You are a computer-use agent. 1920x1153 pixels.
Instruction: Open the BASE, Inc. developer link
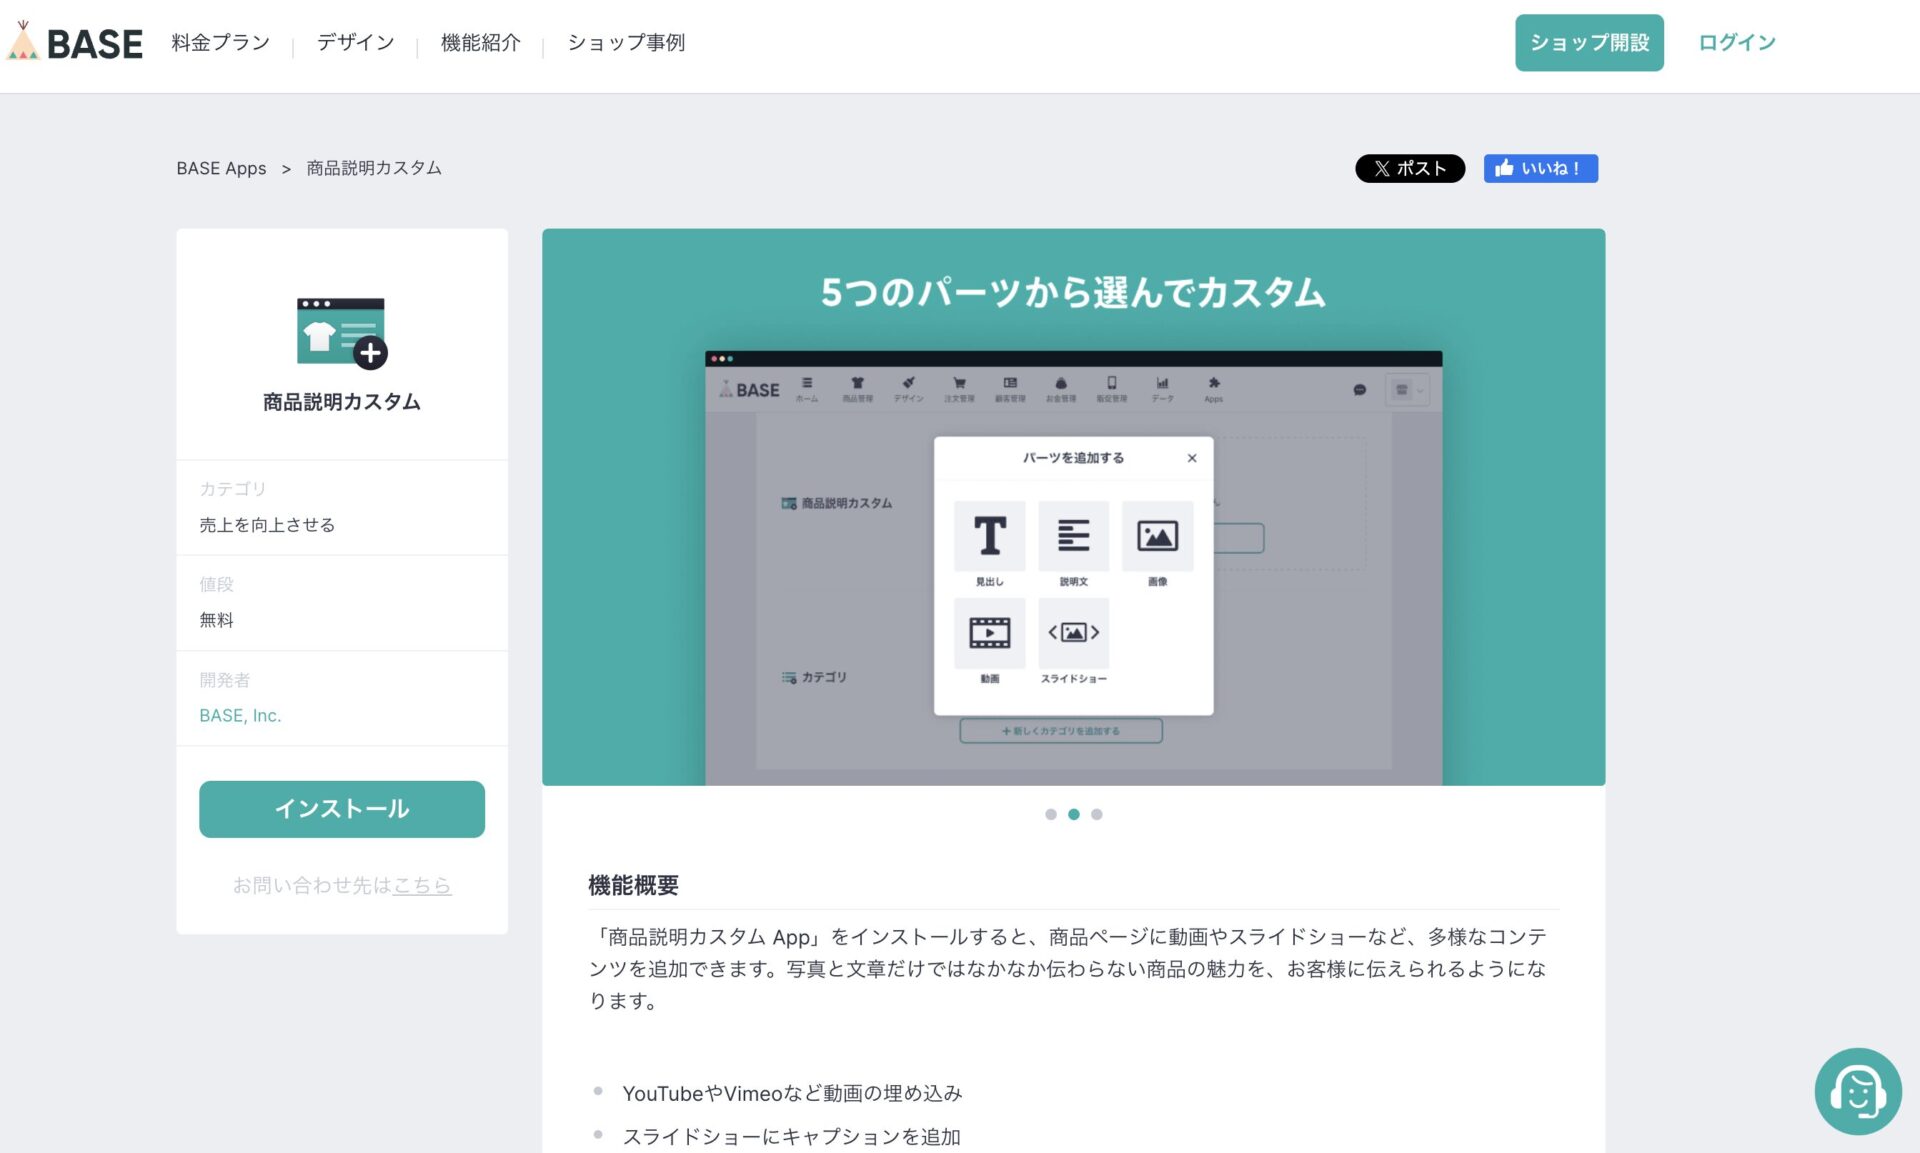point(240,715)
